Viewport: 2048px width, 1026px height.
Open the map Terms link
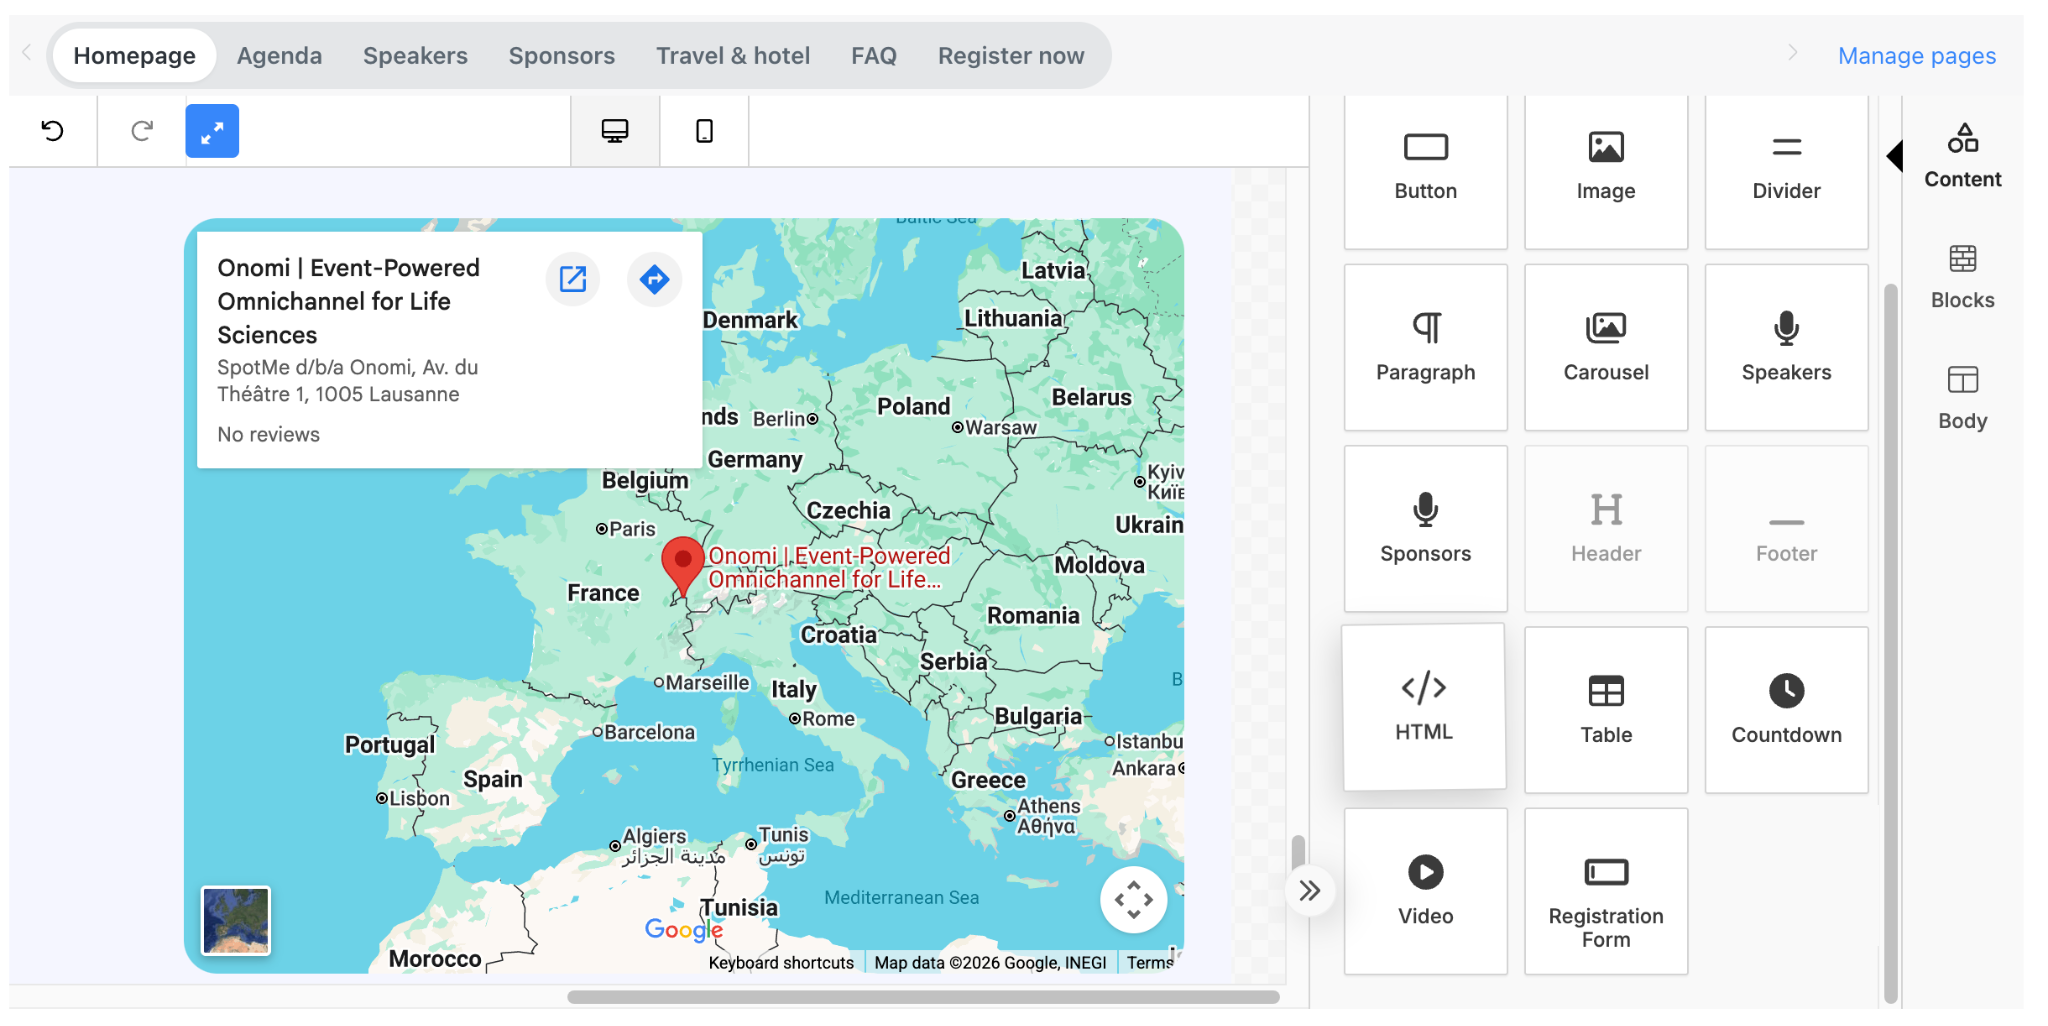[1149, 963]
